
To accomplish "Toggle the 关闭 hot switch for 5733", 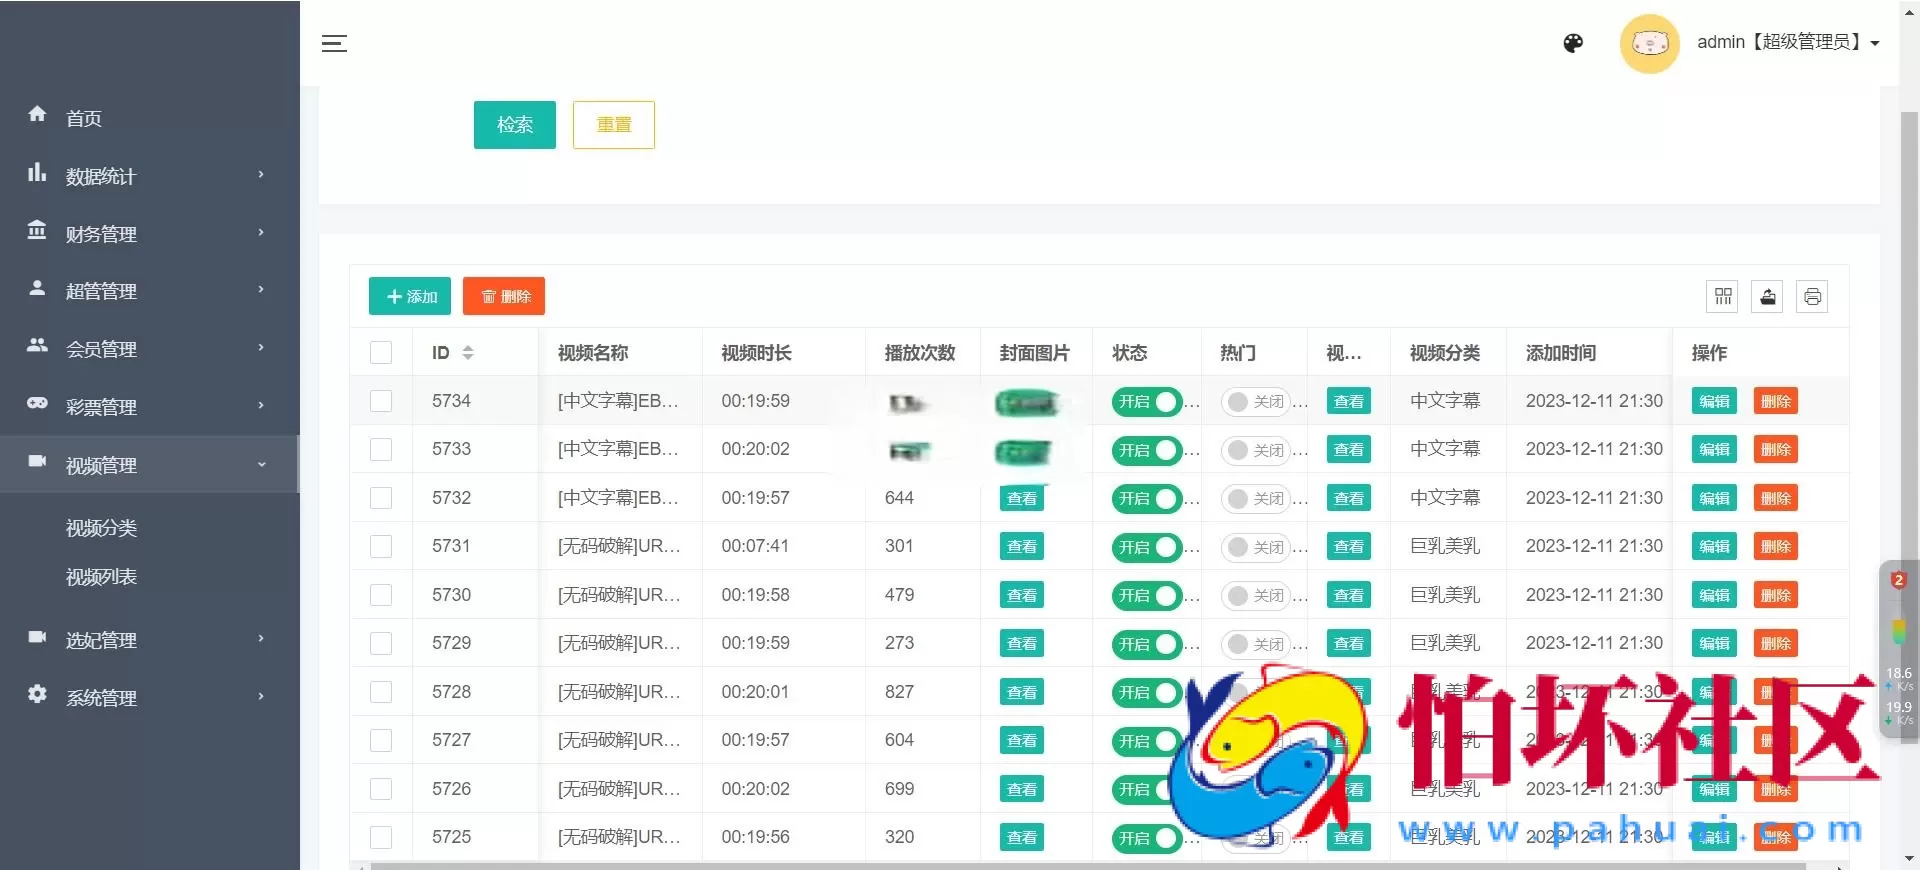I will 1256,450.
